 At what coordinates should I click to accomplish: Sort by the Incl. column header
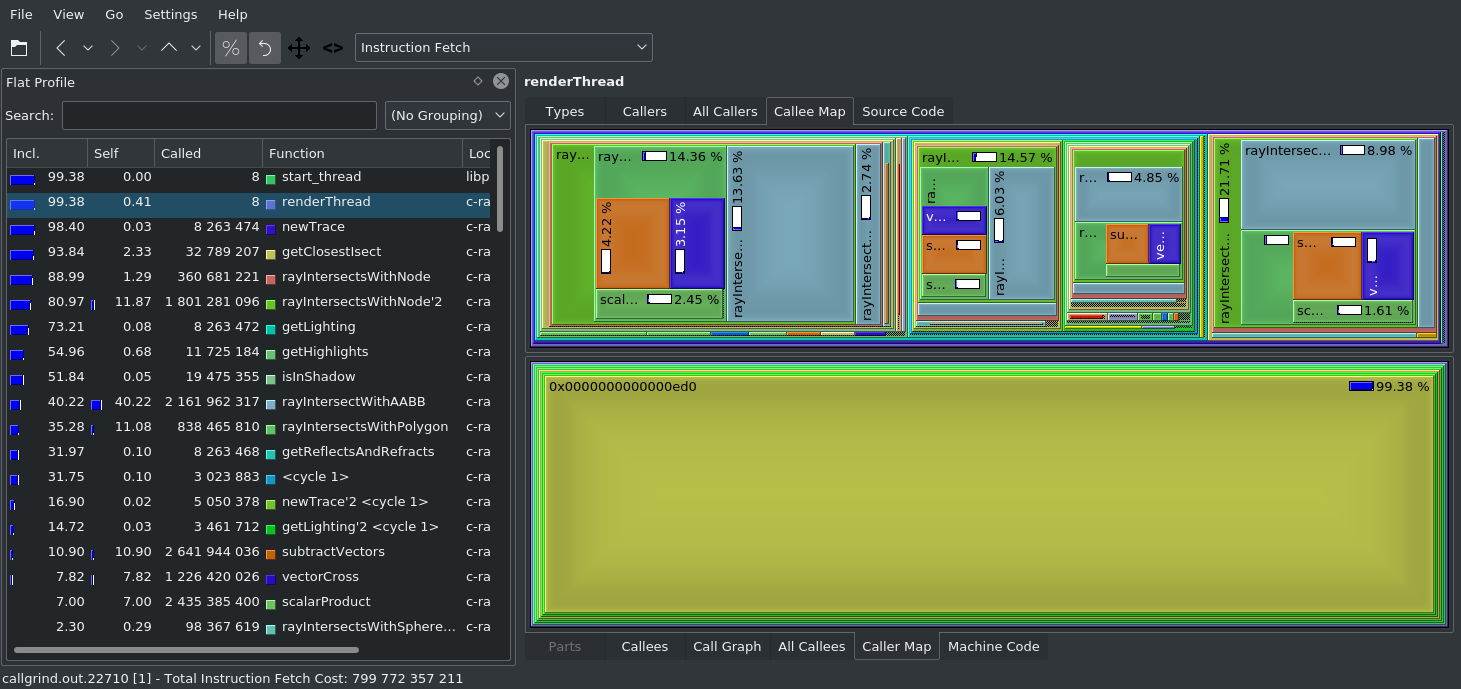[x=47, y=153]
